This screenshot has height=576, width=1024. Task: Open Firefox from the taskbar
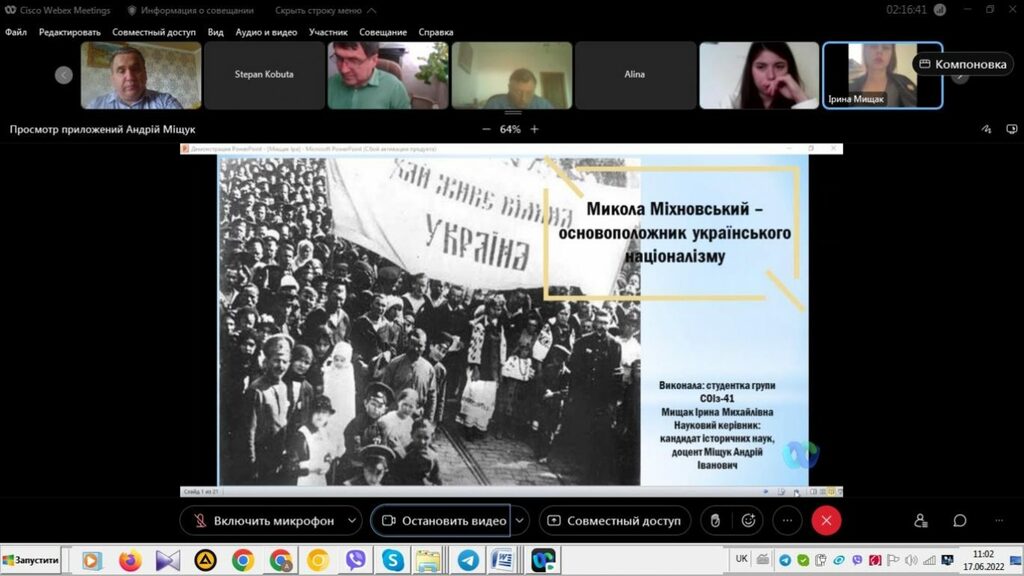[130, 560]
